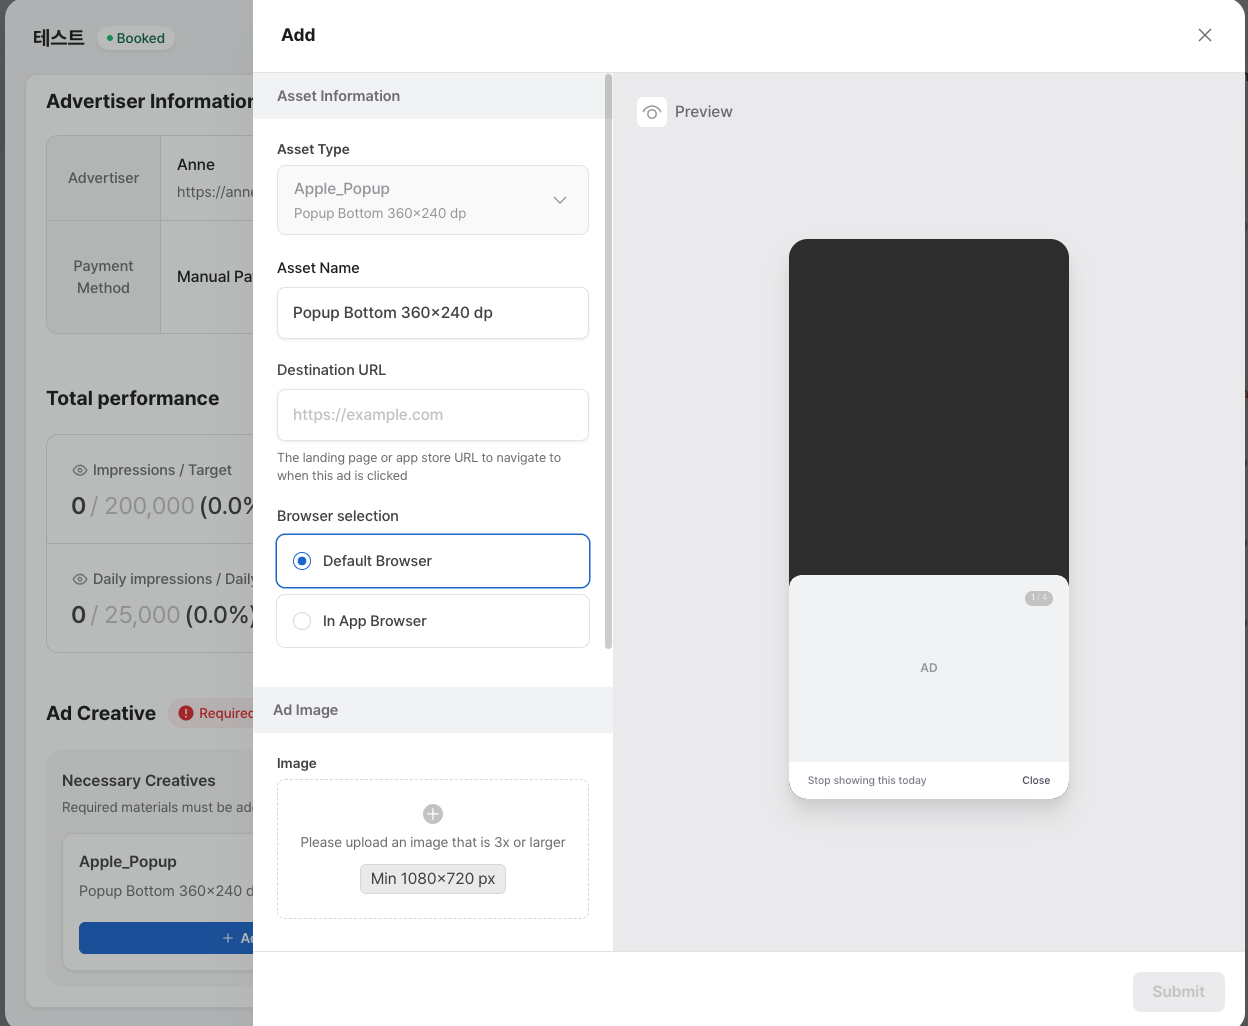The height and width of the screenshot is (1026, 1248).
Task: Click the eye icon beside Impressions / Target
Action: [80, 470]
